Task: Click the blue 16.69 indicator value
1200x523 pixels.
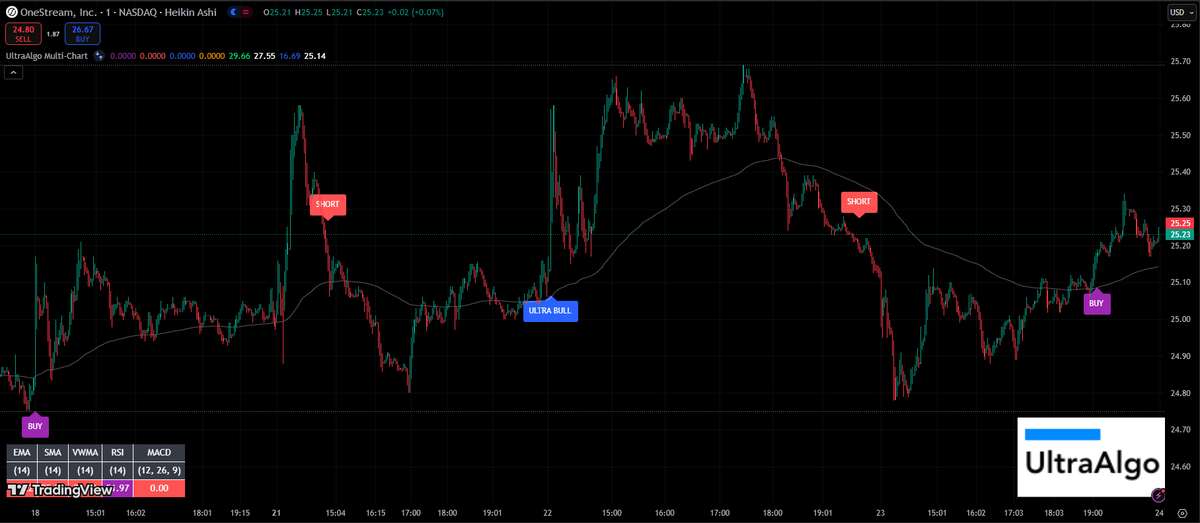Action: 290,56
